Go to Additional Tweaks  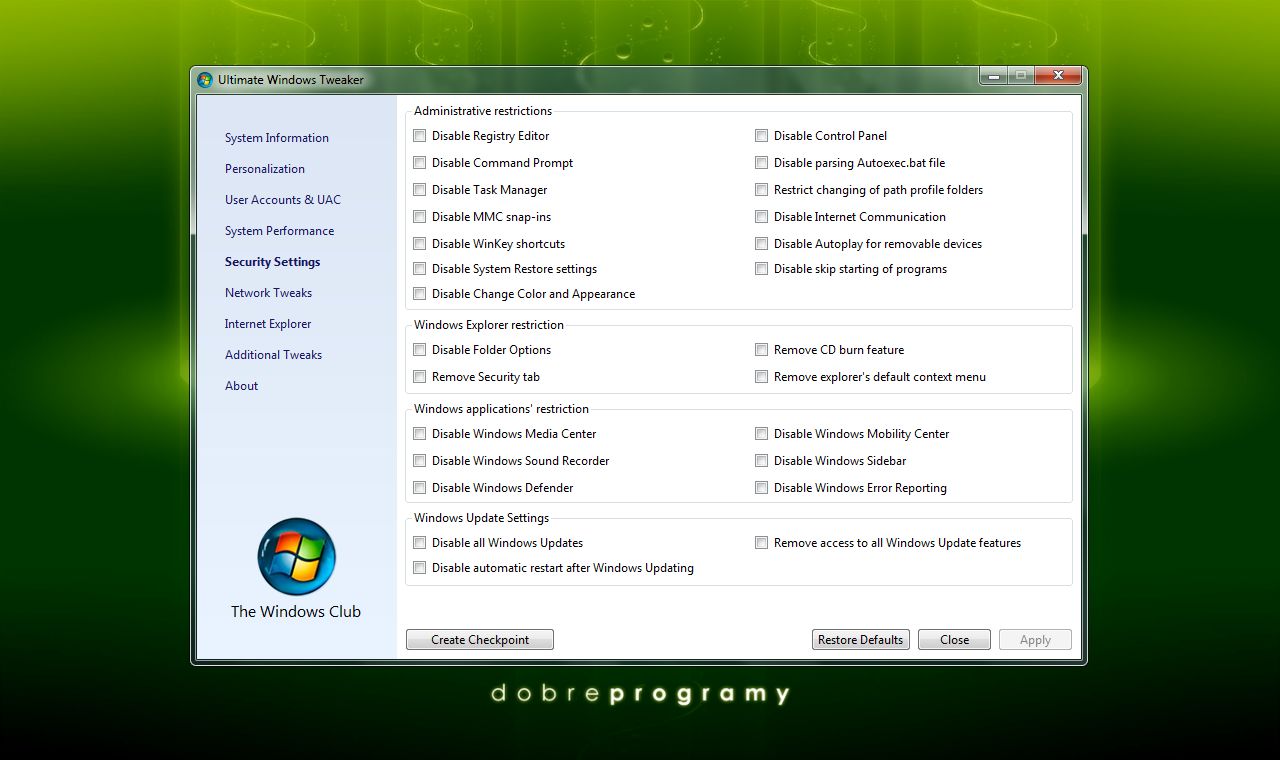[274, 355]
